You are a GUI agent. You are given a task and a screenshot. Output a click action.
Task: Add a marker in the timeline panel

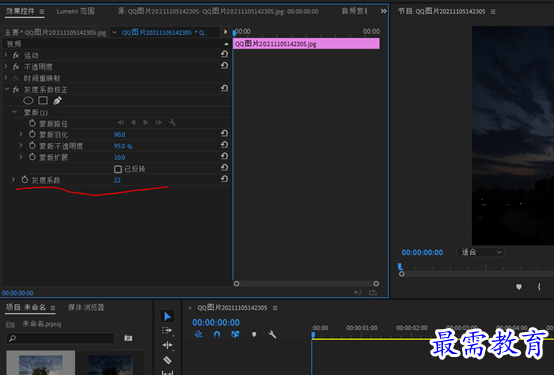tap(254, 334)
